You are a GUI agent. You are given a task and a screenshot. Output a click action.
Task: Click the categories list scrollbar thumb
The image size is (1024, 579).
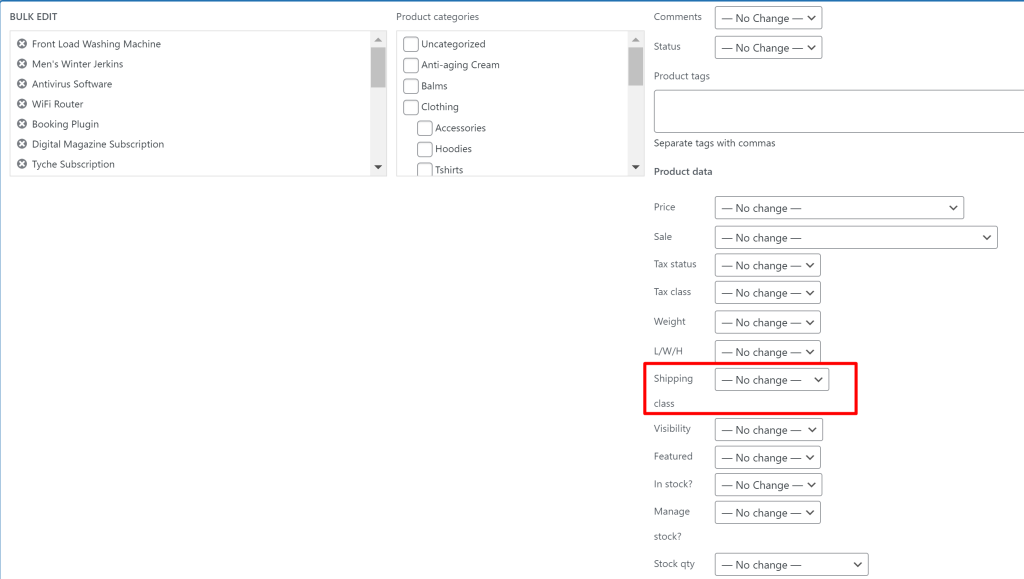click(x=635, y=66)
